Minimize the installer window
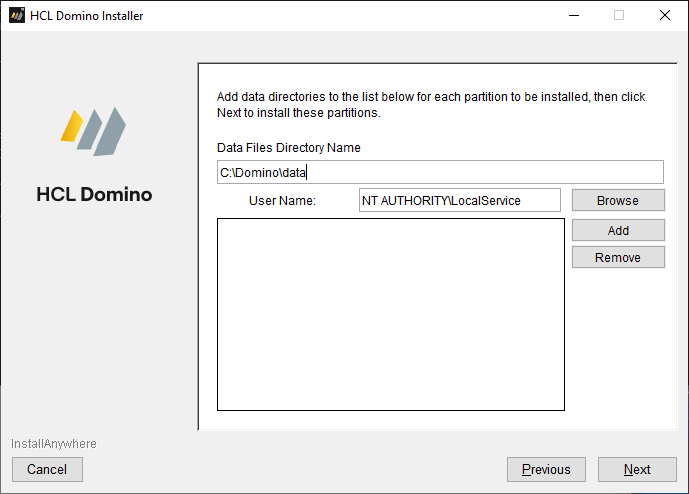The width and height of the screenshot is (689, 494). tap(574, 15)
